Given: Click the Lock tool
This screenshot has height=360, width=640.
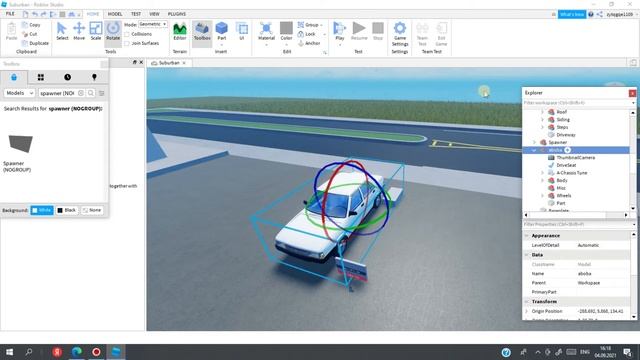Looking at the screenshot, I should coord(307,34).
